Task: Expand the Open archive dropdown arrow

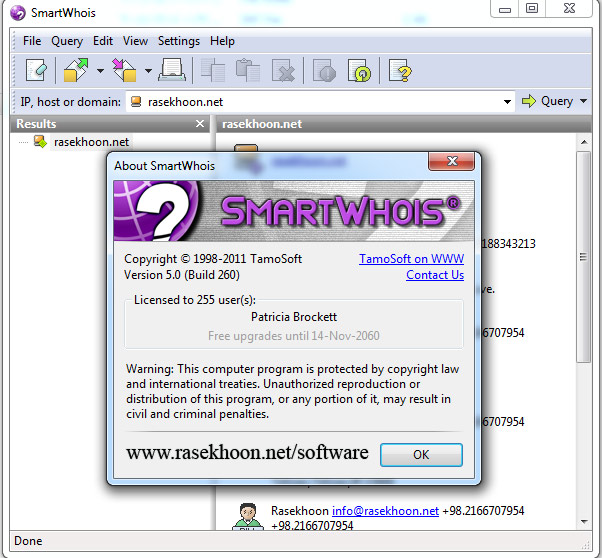Action: click(100, 71)
